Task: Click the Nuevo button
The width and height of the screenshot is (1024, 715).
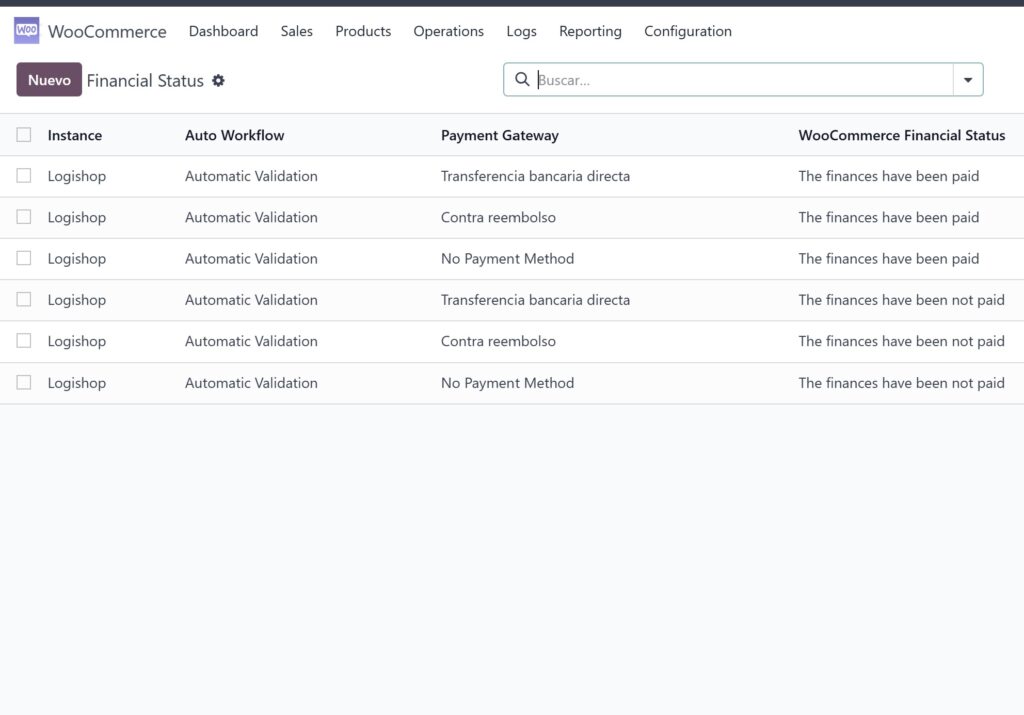Action: click(x=49, y=79)
